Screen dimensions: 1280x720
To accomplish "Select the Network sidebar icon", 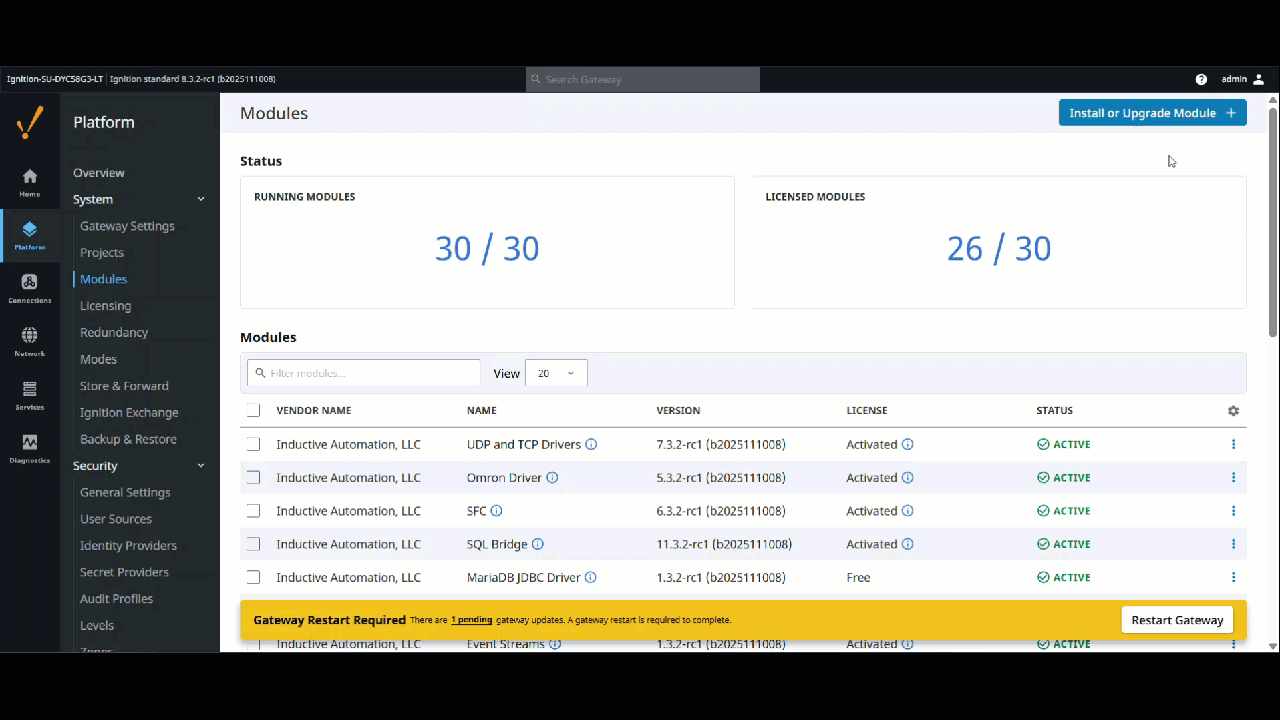I will [29, 340].
